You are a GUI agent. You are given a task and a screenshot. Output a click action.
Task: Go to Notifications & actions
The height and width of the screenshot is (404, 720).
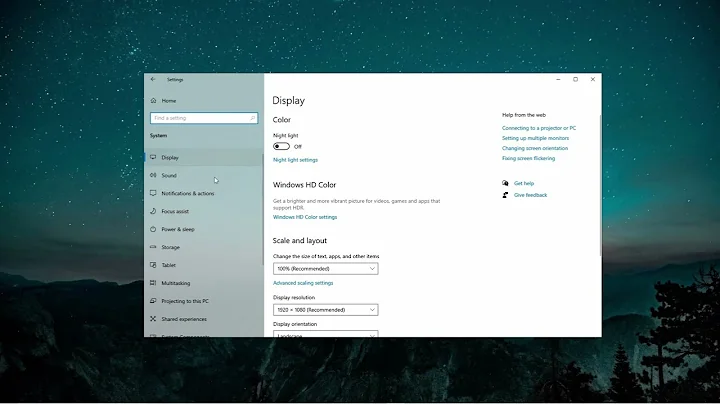coord(204,193)
